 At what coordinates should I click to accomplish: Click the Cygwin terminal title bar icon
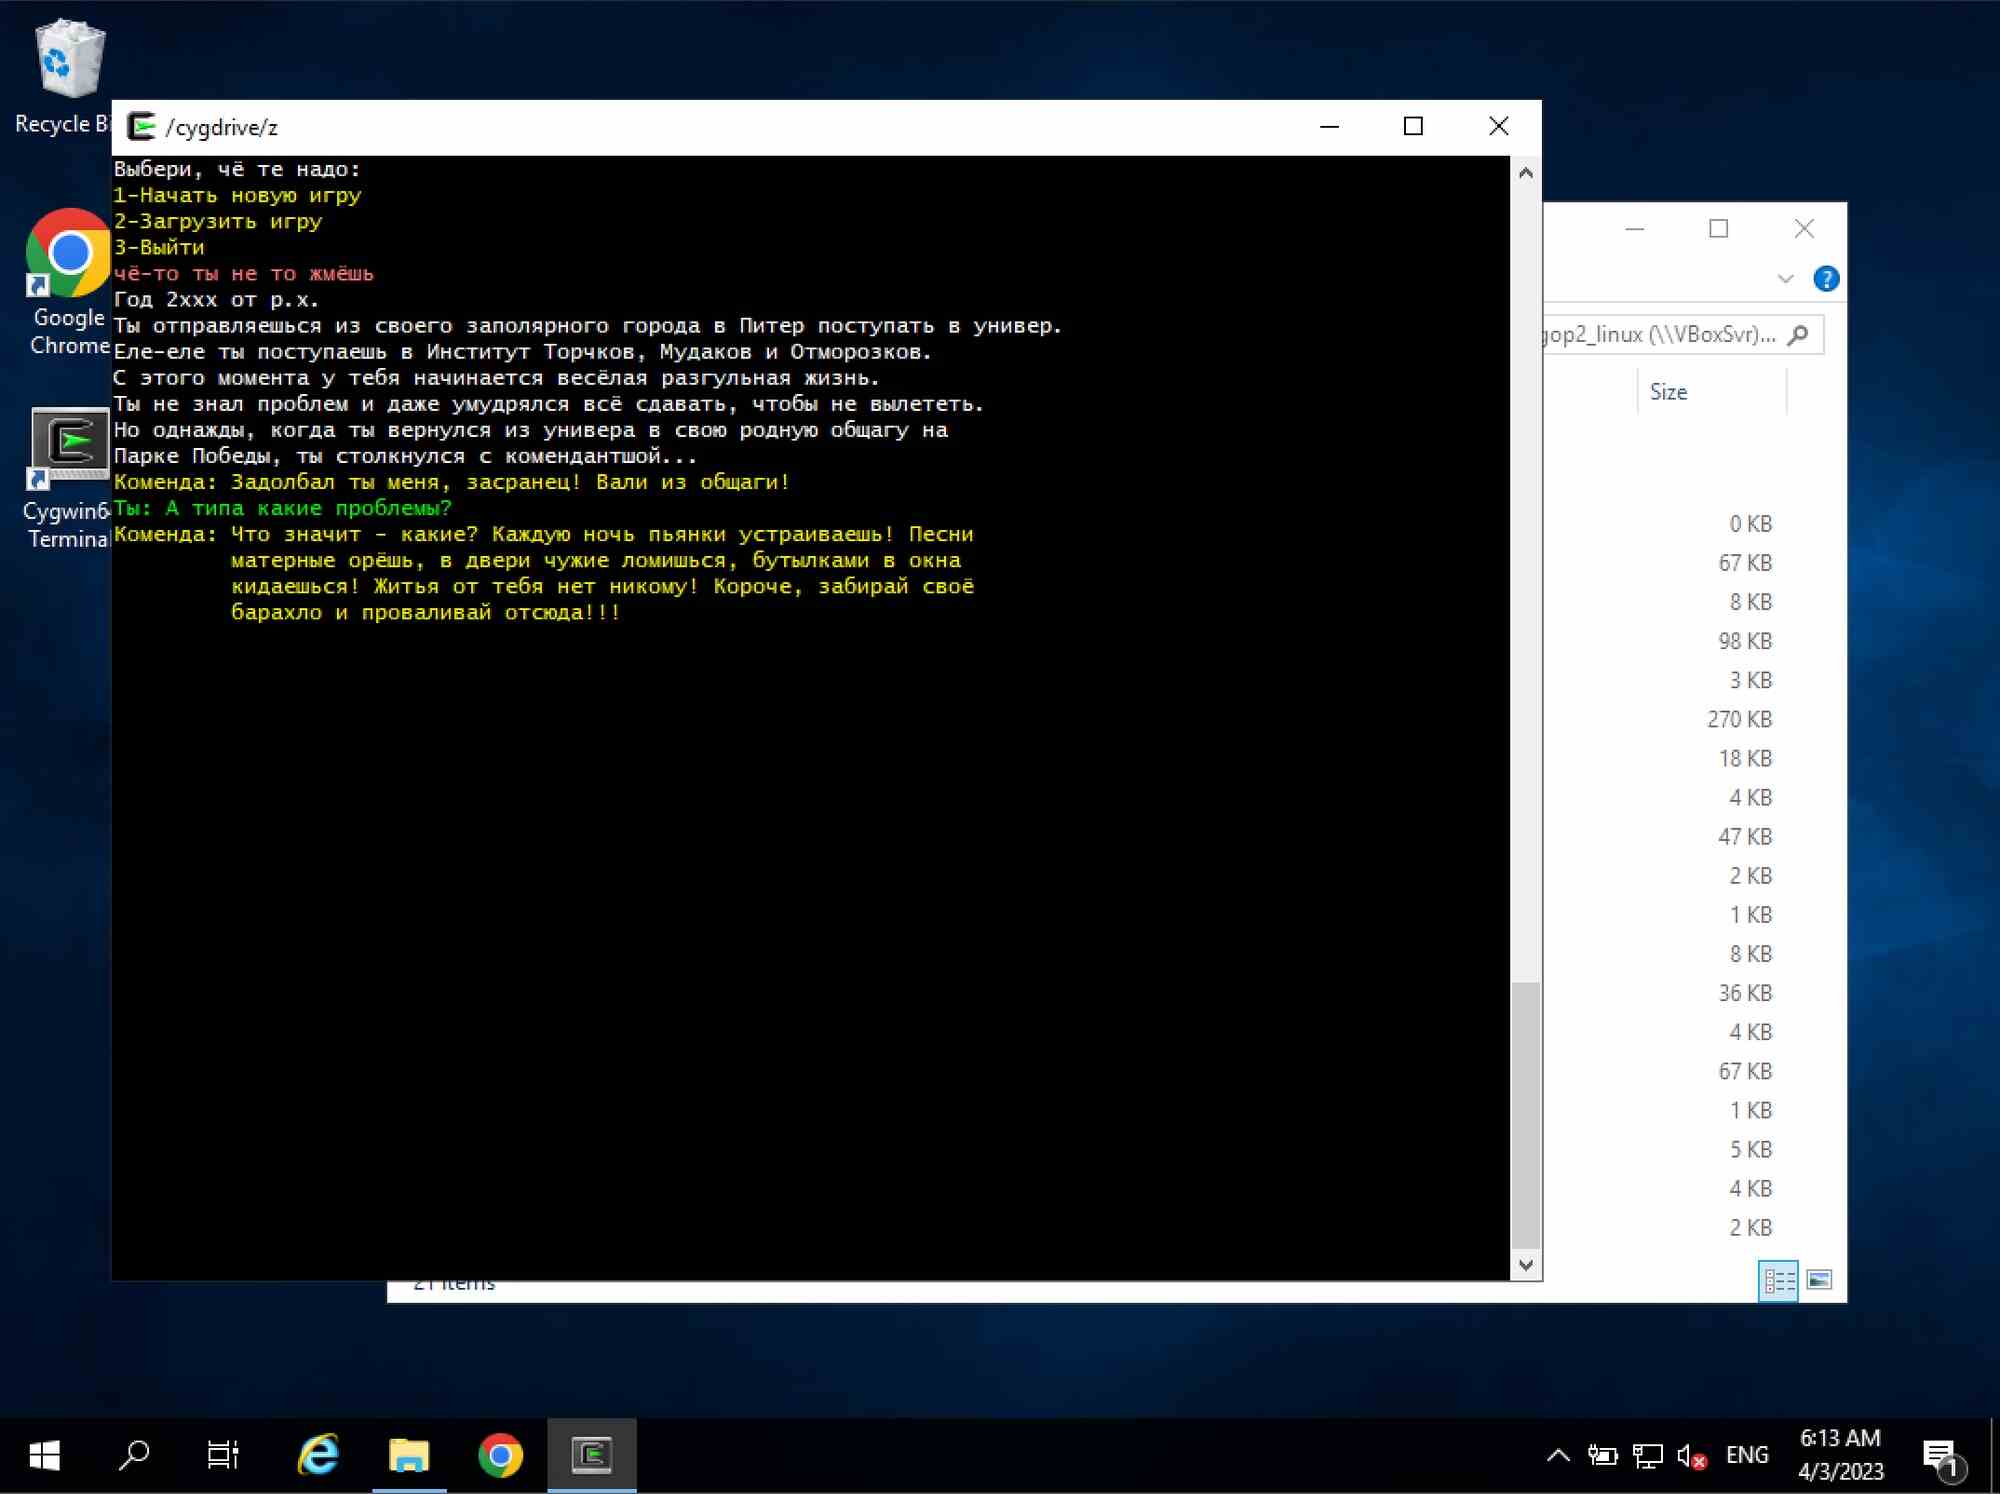click(142, 127)
